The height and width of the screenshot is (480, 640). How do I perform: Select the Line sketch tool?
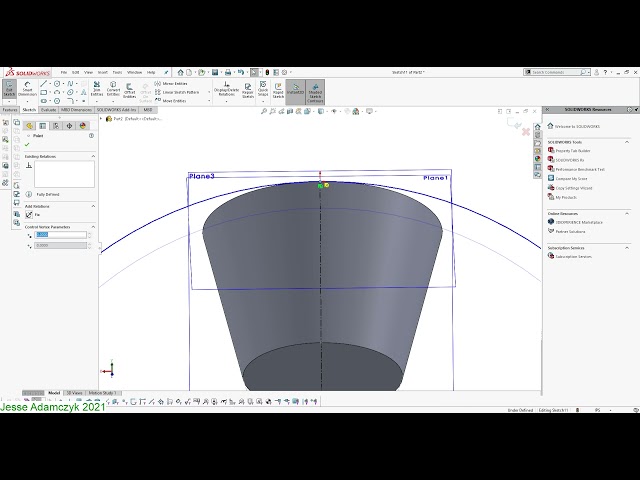[44, 83]
